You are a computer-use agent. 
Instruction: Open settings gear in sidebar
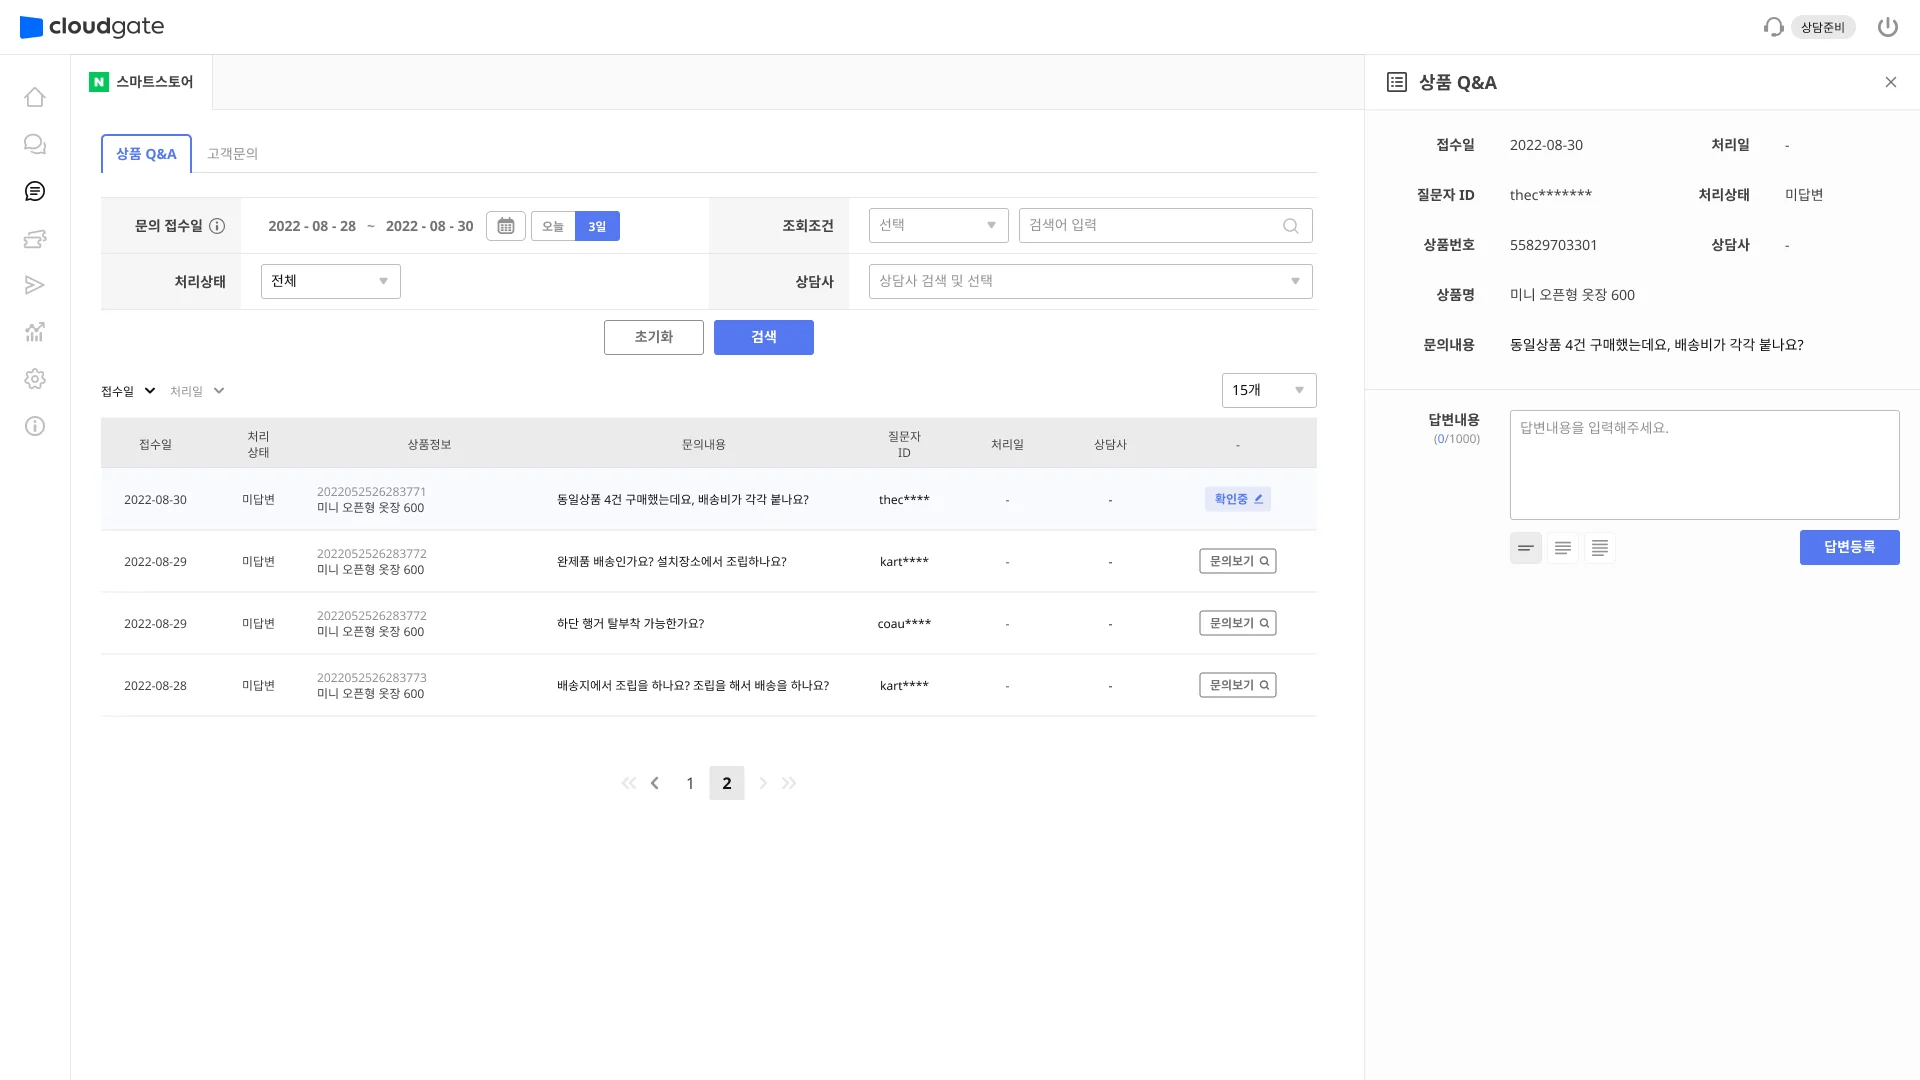(x=35, y=379)
